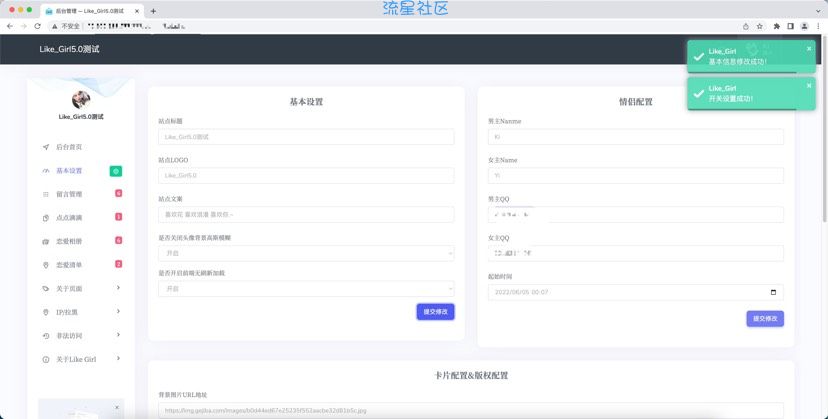The image size is (828, 419).
Task: Focus the 男主Name input field
Action: point(636,137)
